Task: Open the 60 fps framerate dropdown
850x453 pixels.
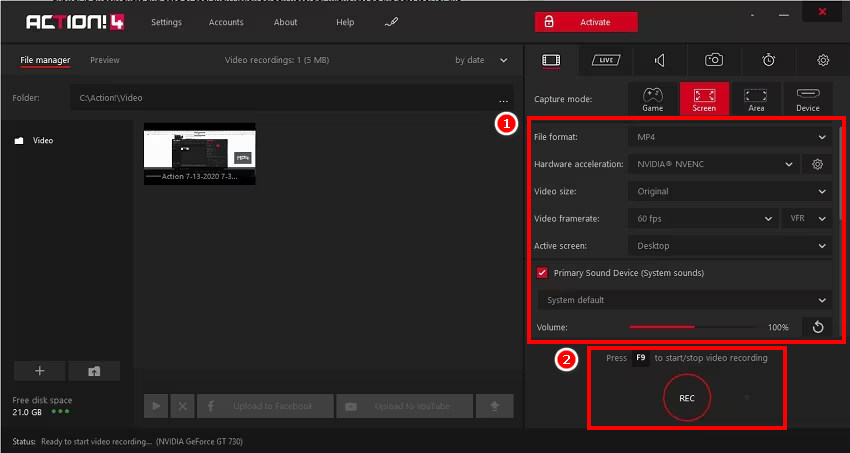Action: coord(703,218)
